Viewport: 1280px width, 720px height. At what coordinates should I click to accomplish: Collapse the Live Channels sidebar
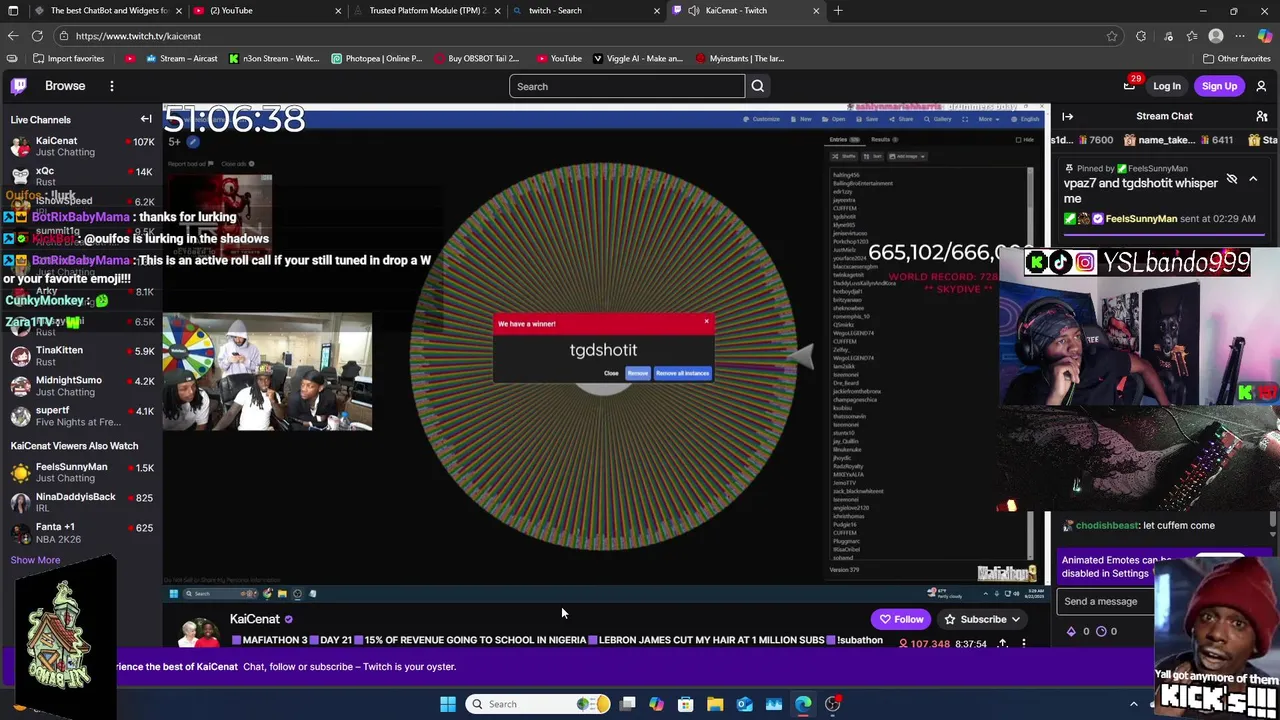point(146,119)
